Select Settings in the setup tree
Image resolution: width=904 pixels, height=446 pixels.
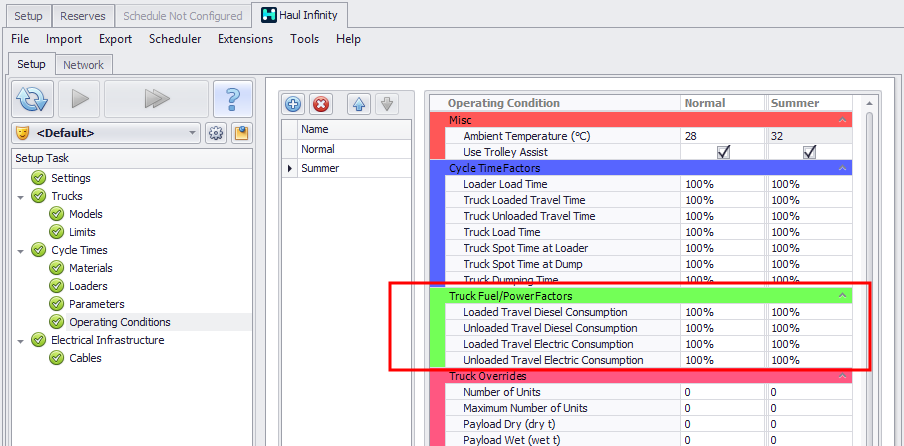pyautogui.click(x=71, y=178)
